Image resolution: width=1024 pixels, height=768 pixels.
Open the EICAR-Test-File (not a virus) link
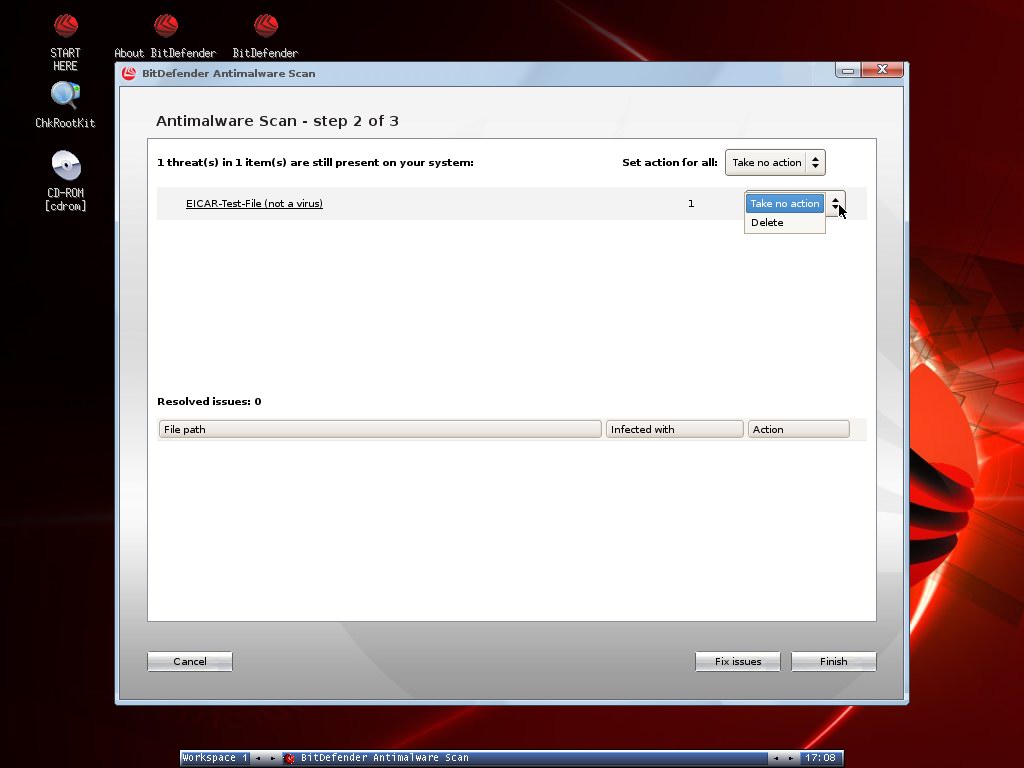(254, 204)
